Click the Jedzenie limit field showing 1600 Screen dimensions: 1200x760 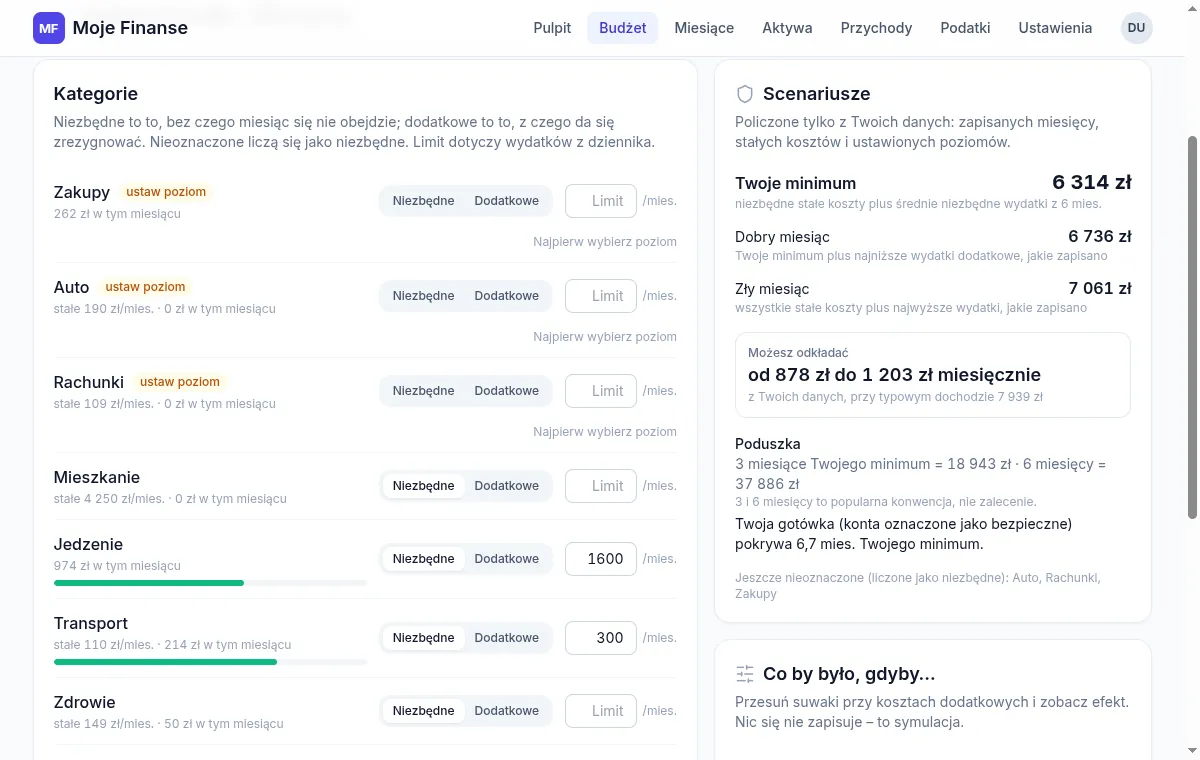pyautogui.click(x=601, y=559)
